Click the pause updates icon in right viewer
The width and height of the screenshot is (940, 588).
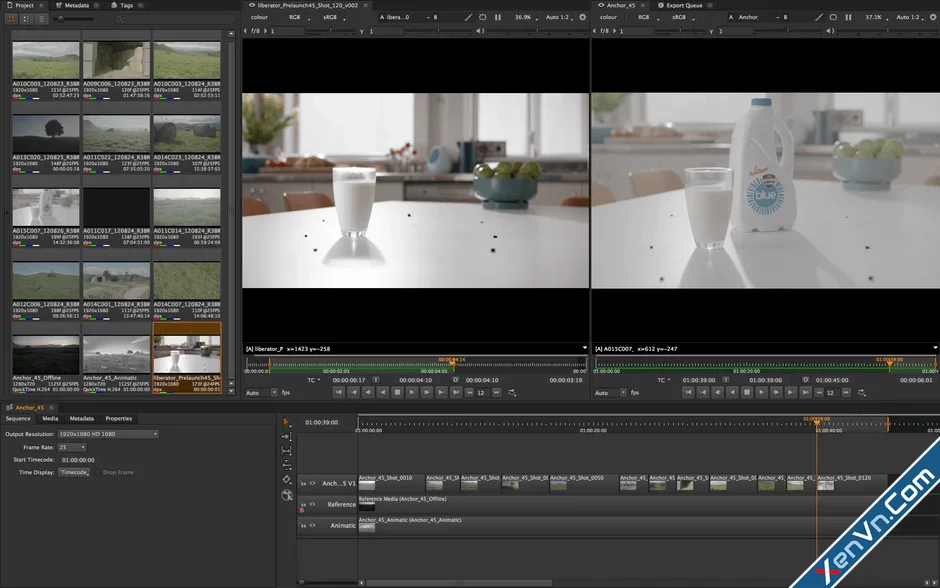848,17
